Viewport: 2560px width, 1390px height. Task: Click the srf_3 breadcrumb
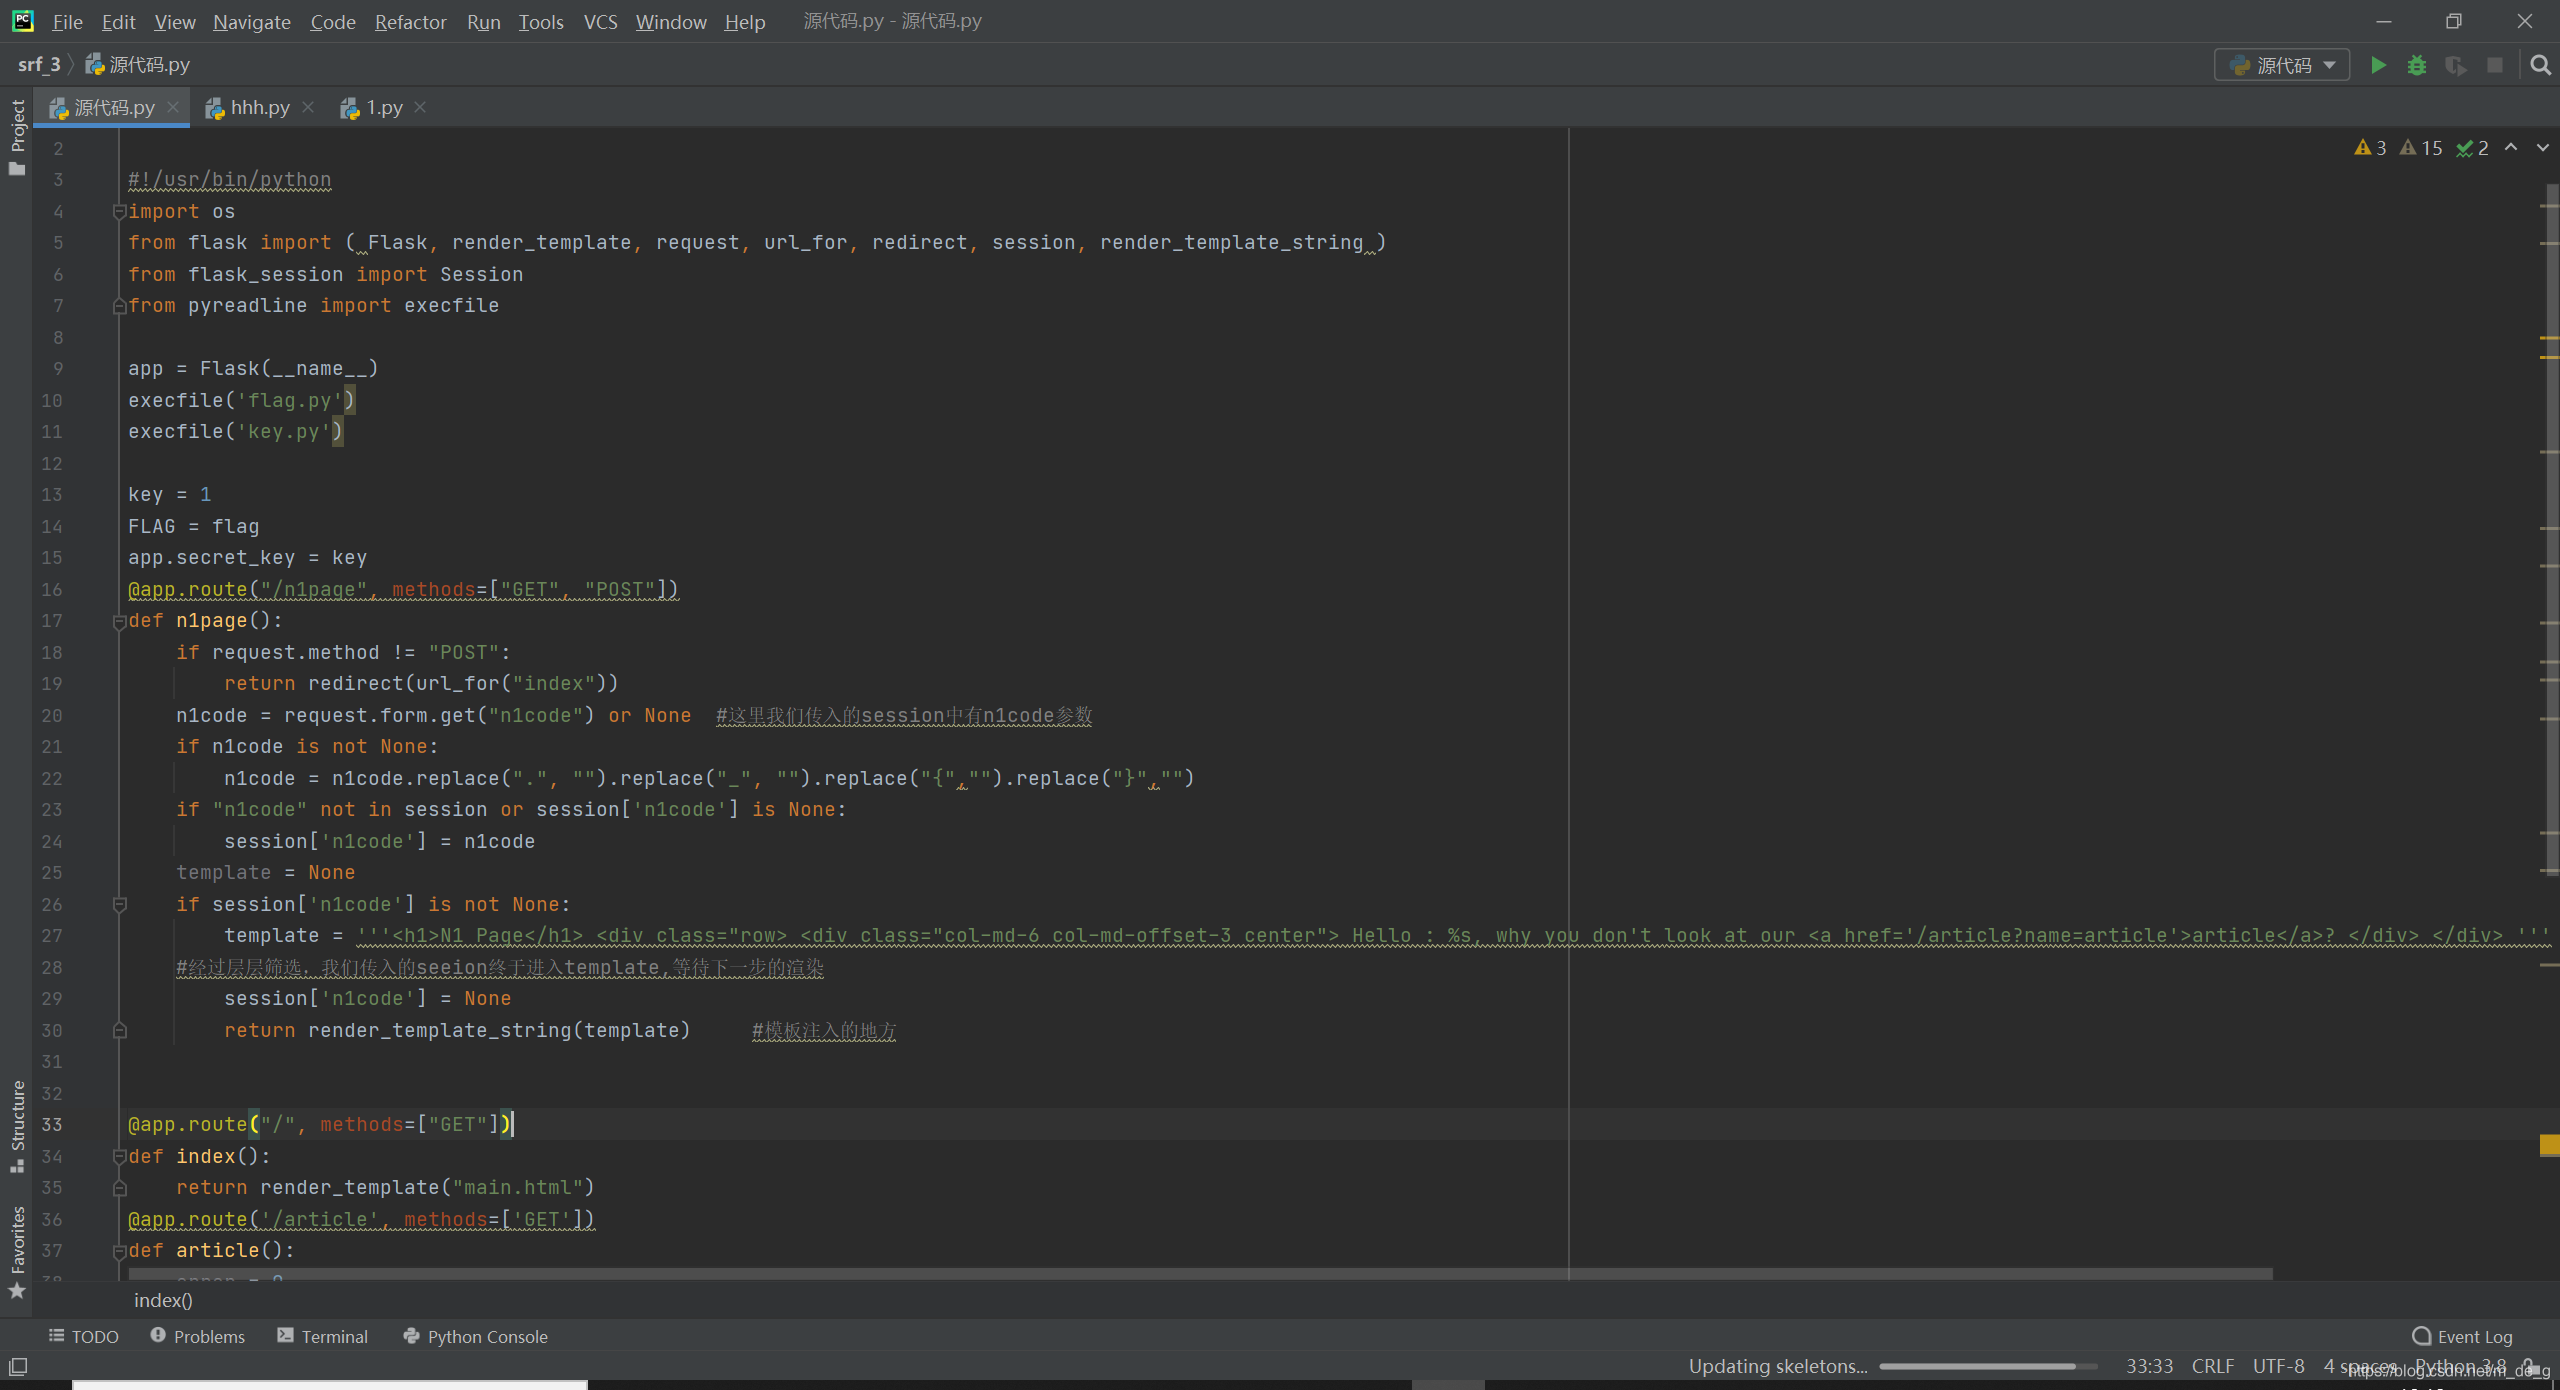39,64
